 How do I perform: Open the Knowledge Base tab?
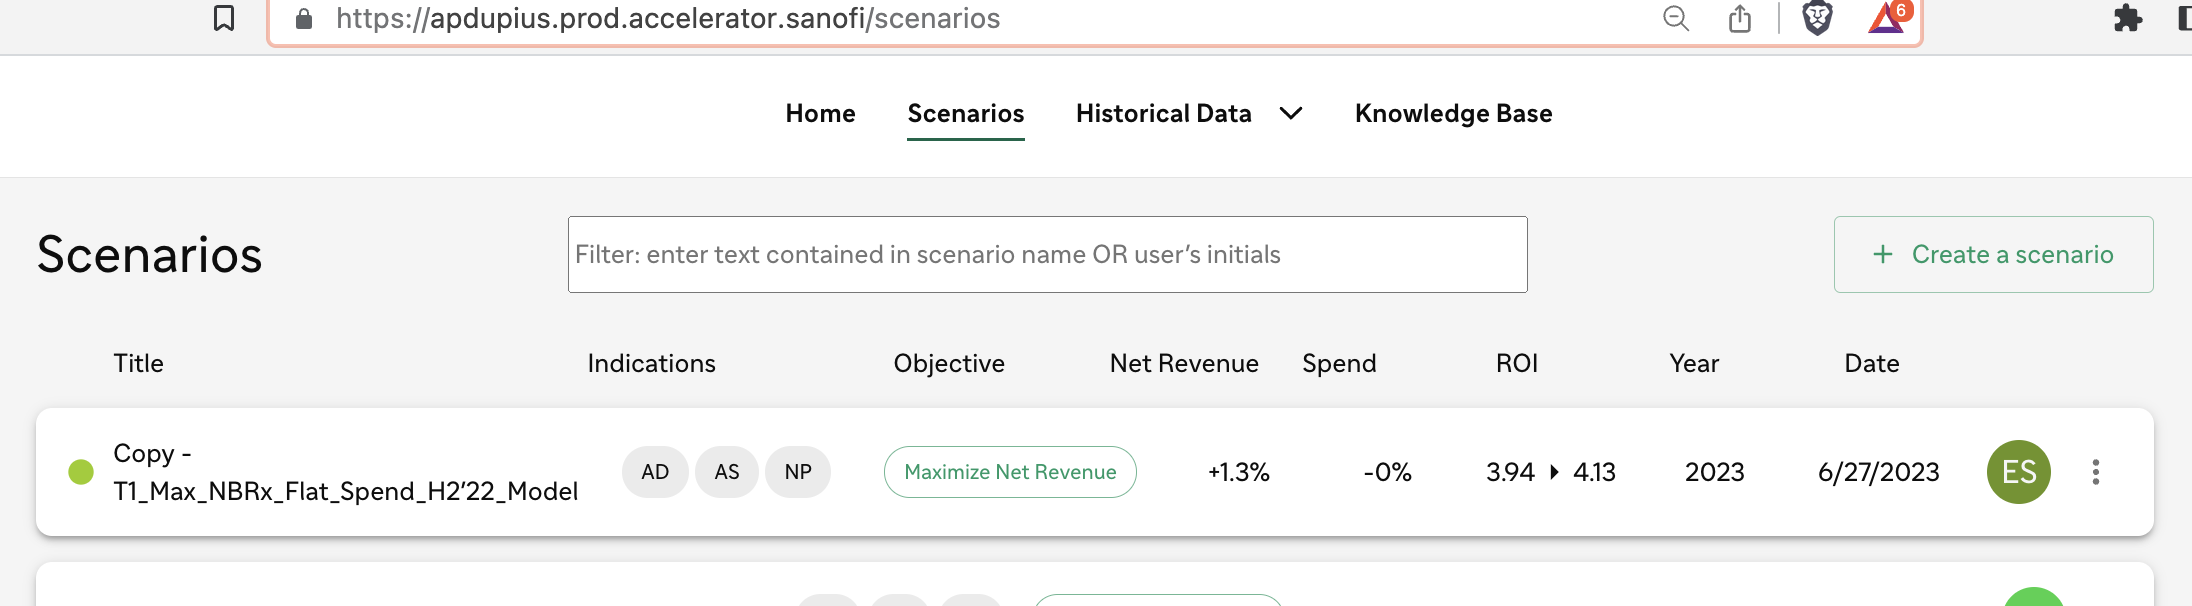pyautogui.click(x=1453, y=114)
